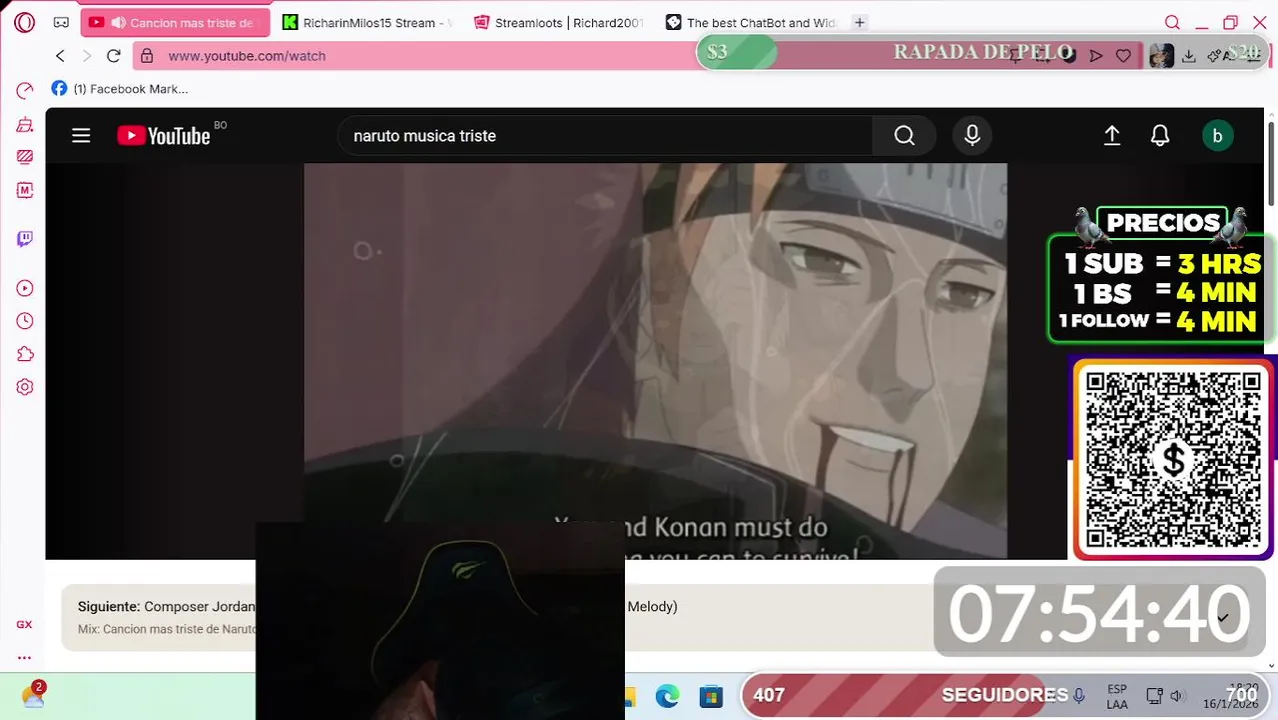Open downloads icon in address bar

click(x=1189, y=56)
